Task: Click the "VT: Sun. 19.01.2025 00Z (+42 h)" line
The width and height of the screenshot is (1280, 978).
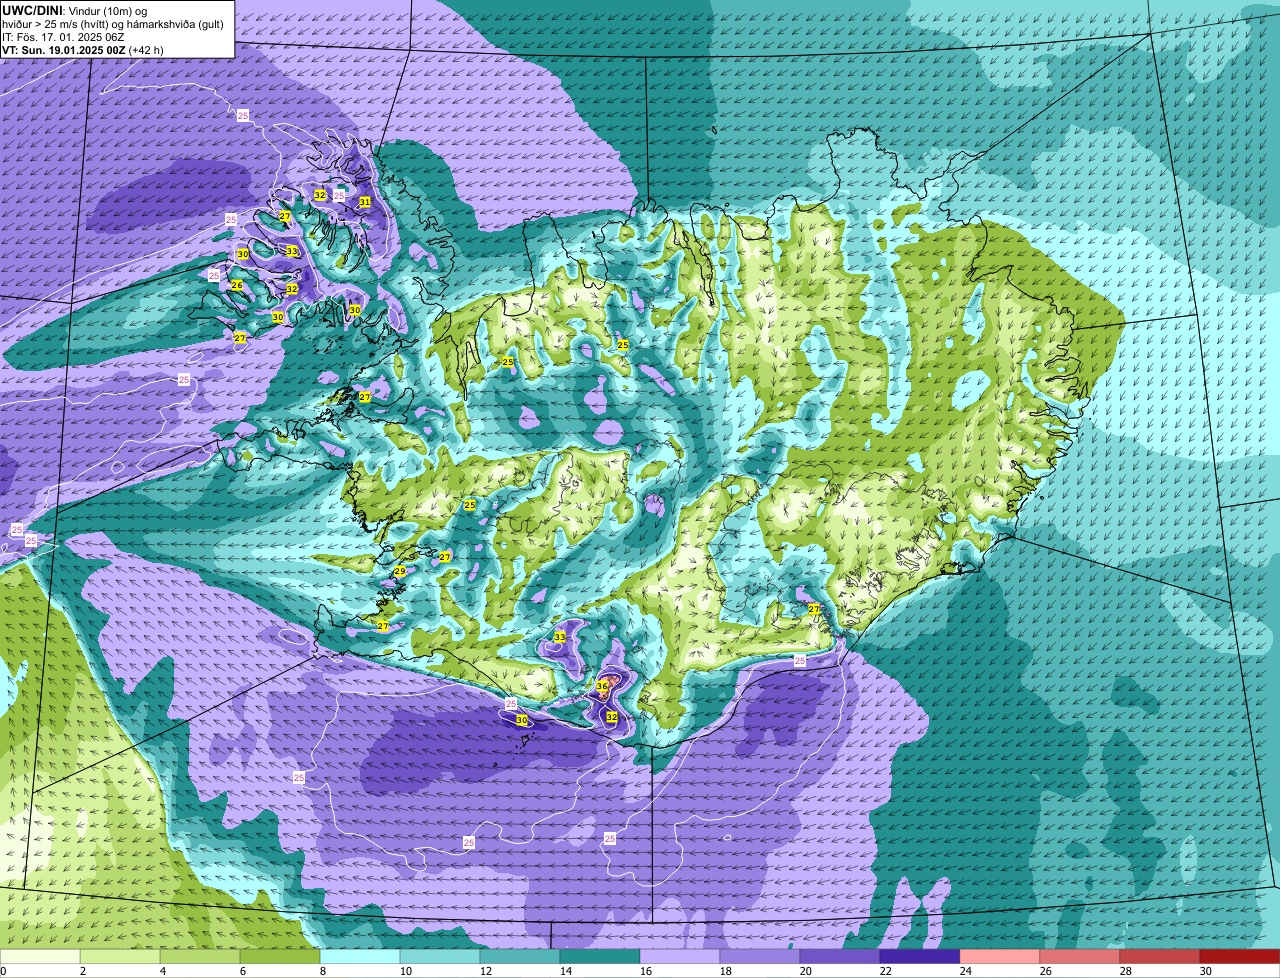Action: pyautogui.click(x=83, y=49)
